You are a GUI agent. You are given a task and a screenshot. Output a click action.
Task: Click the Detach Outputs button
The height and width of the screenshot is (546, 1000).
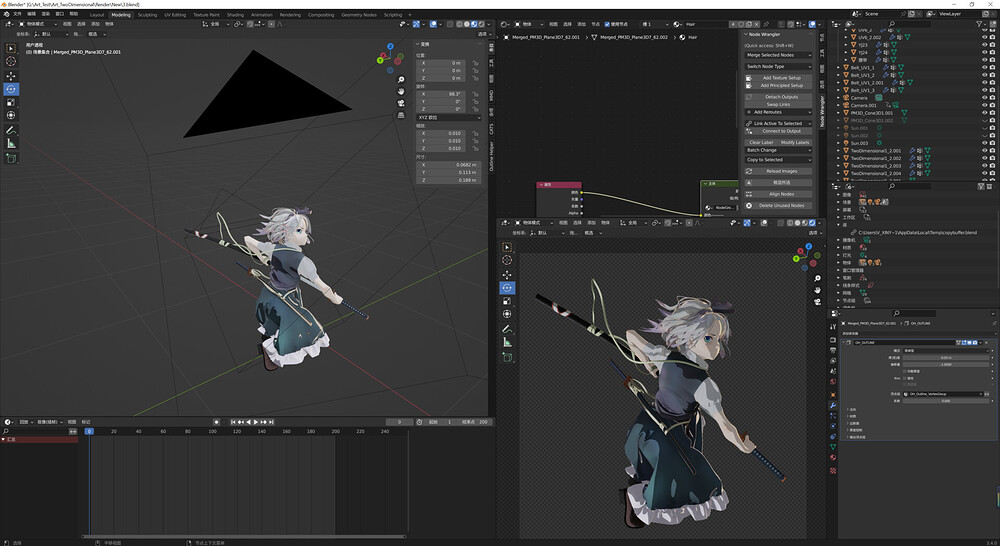(778, 97)
